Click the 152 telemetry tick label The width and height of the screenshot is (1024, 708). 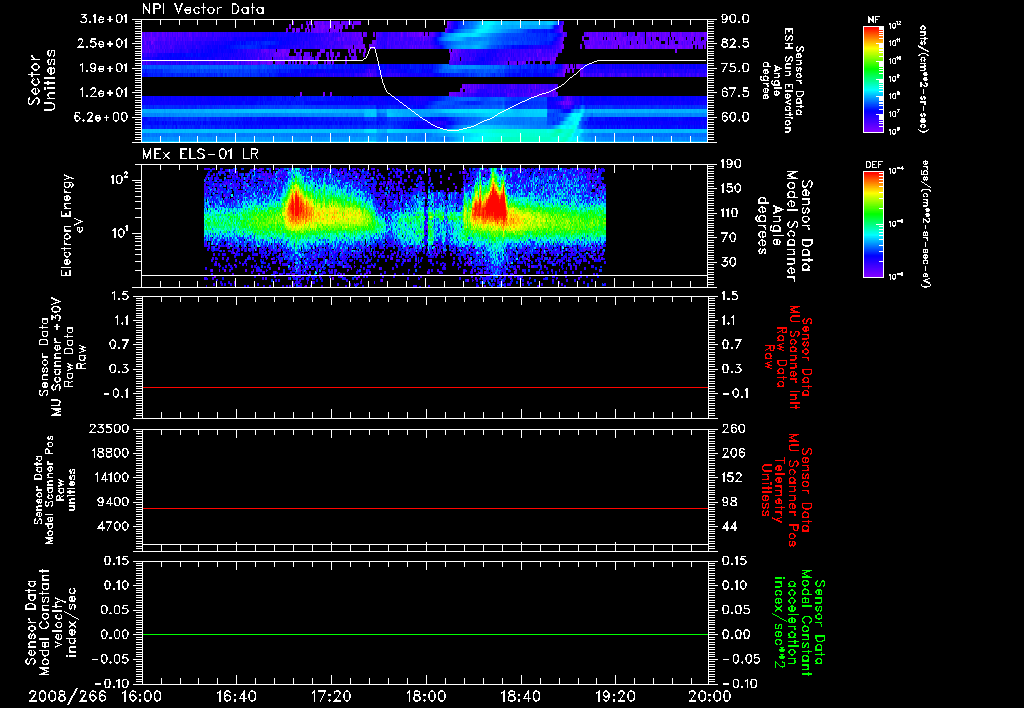click(x=732, y=477)
